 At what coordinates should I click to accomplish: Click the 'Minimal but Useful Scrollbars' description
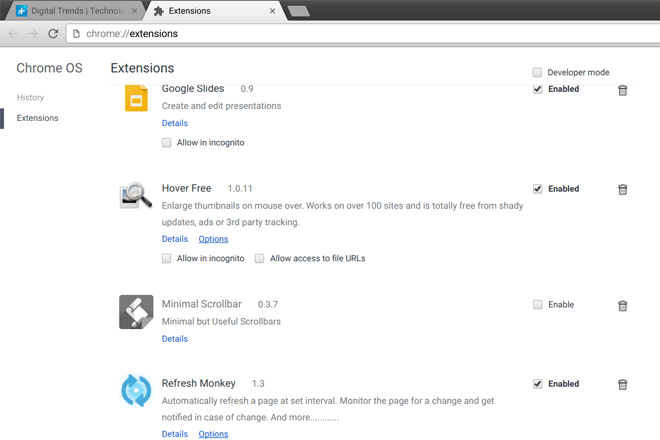pyautogui.click(x=221, y=321)
